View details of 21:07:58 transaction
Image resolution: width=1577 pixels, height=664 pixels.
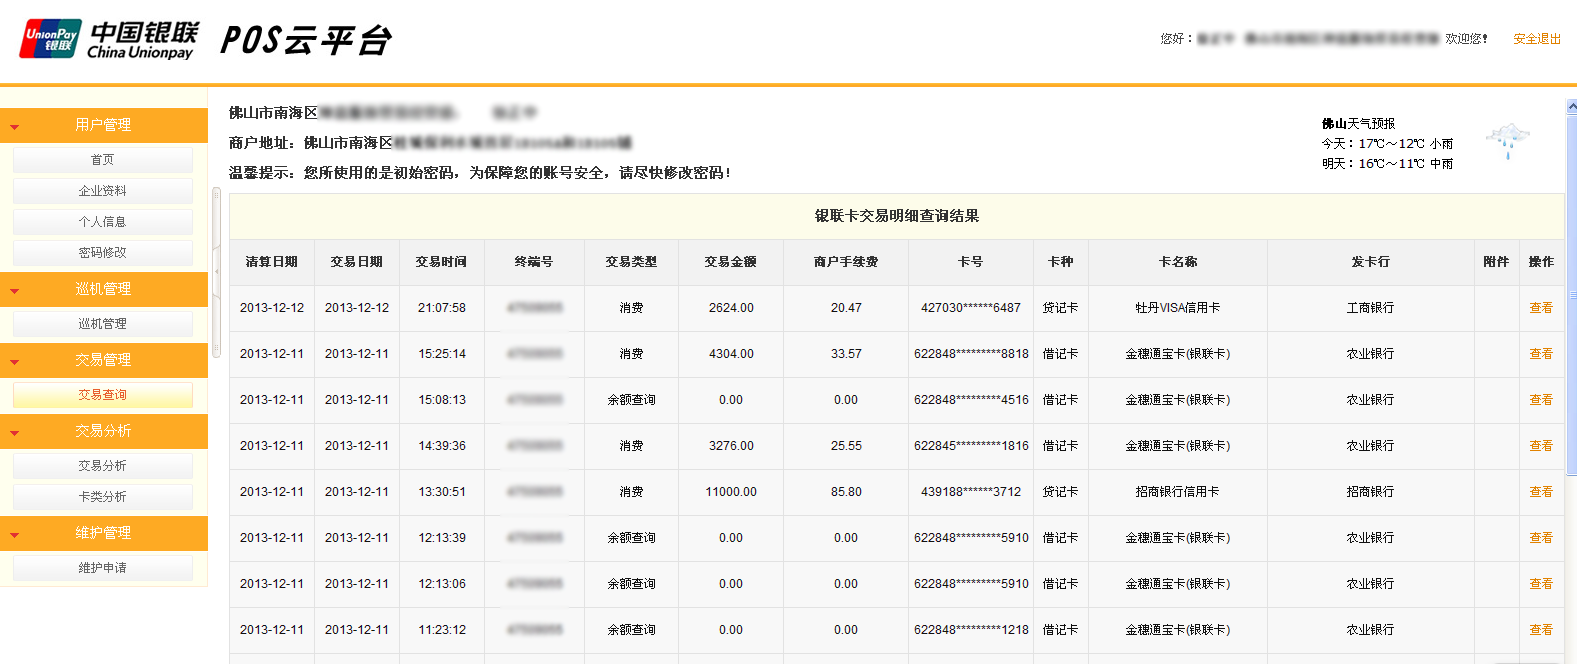pos(1541,308)
